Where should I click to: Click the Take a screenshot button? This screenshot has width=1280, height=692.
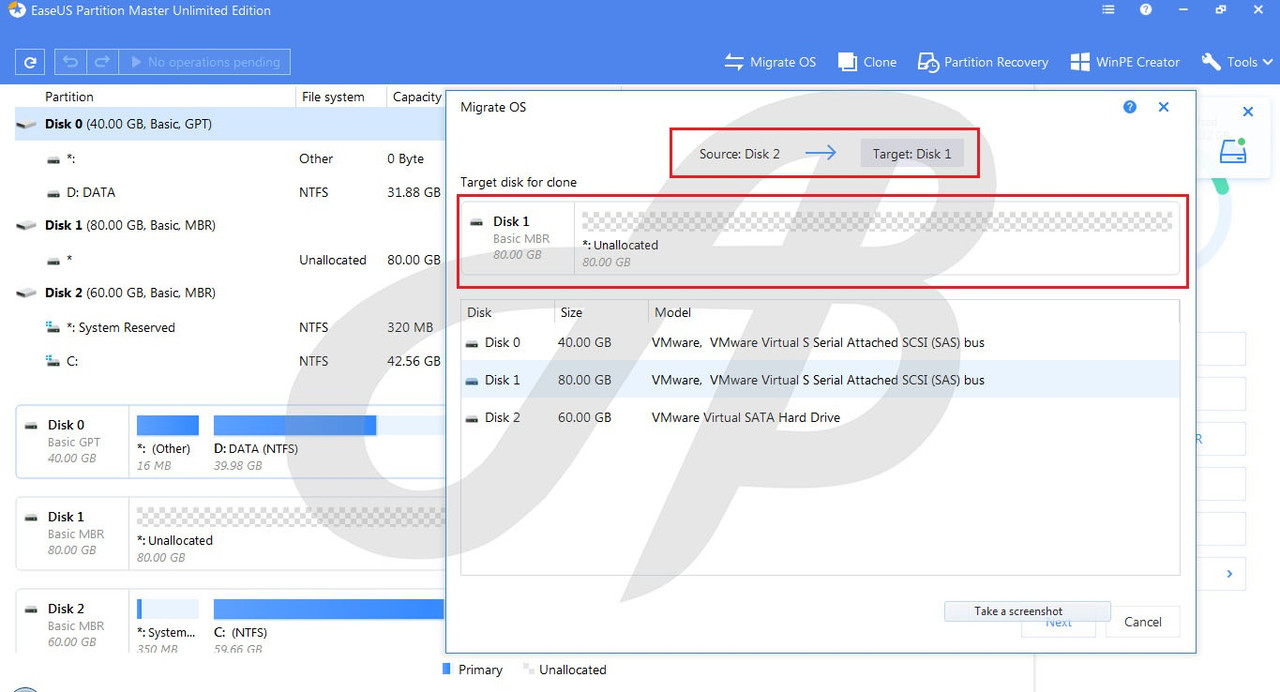tap(1027, 611)
